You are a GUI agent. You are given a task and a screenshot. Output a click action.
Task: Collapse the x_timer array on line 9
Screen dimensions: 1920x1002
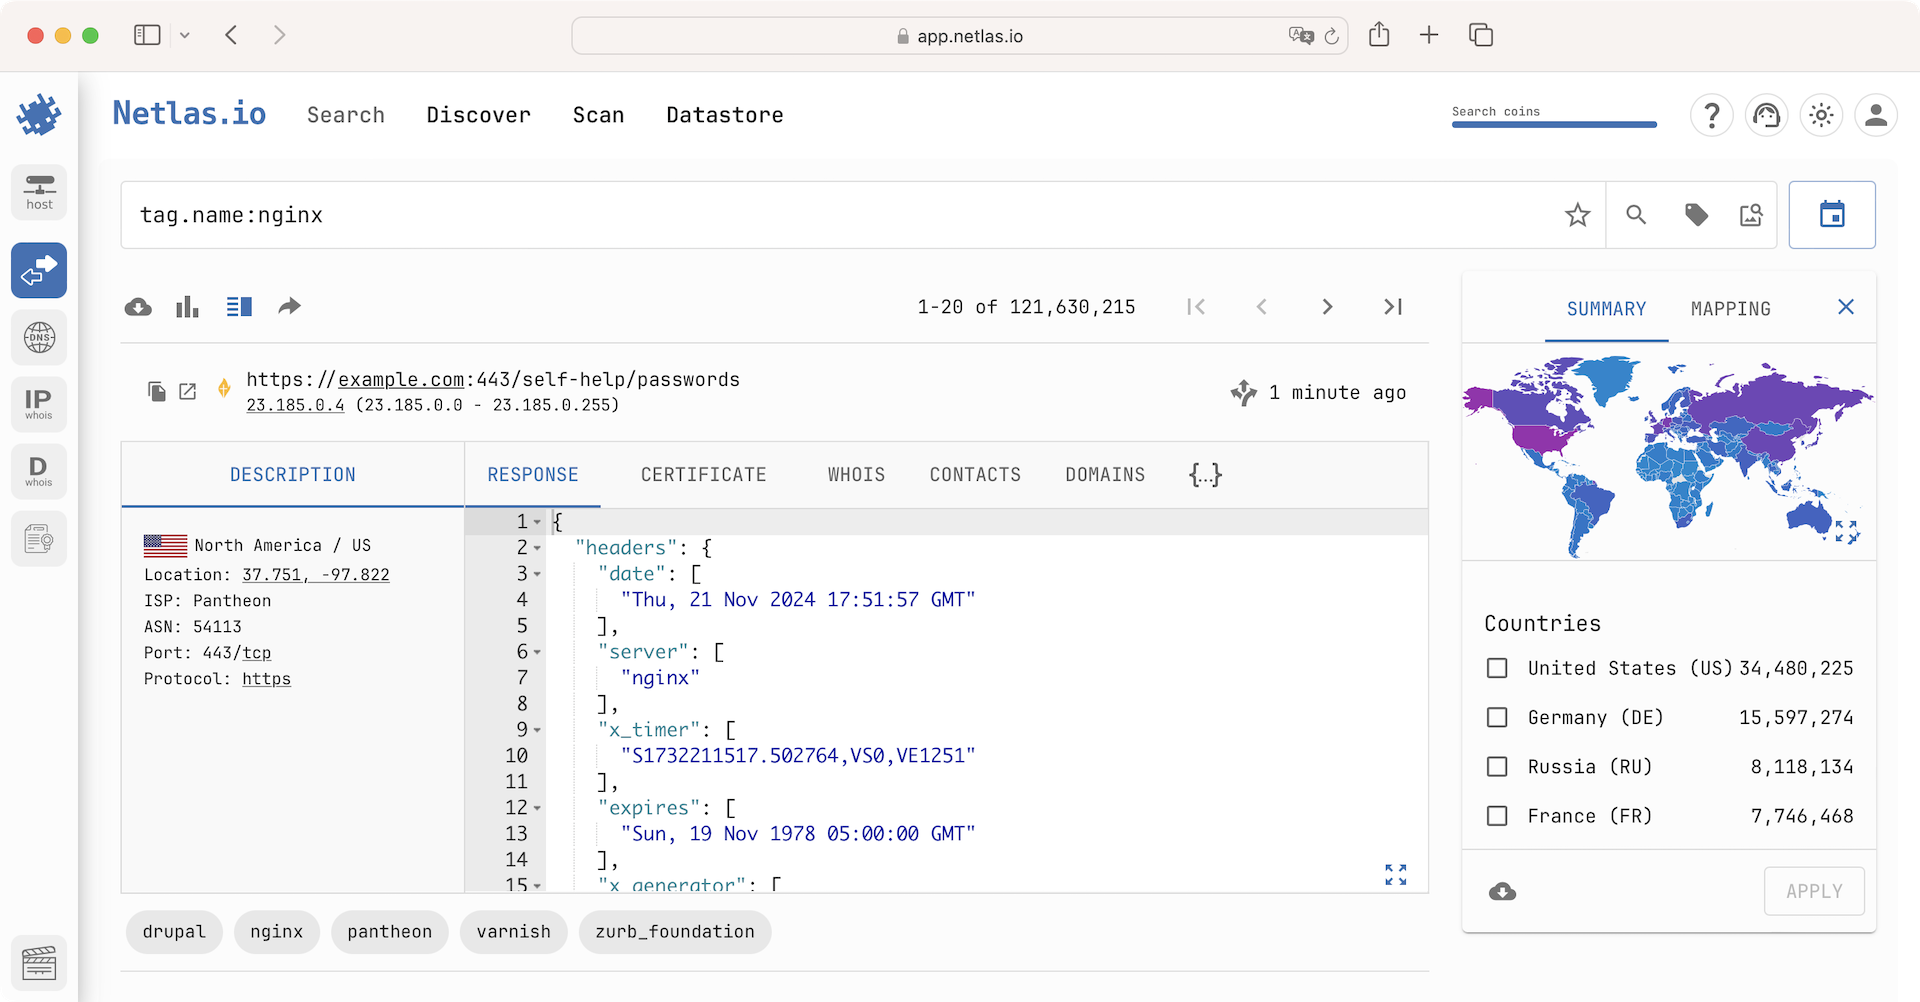tap(538, 730)
